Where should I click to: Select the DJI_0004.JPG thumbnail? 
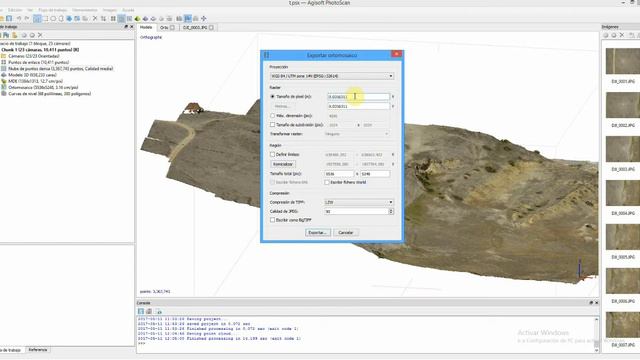point(622,193)
